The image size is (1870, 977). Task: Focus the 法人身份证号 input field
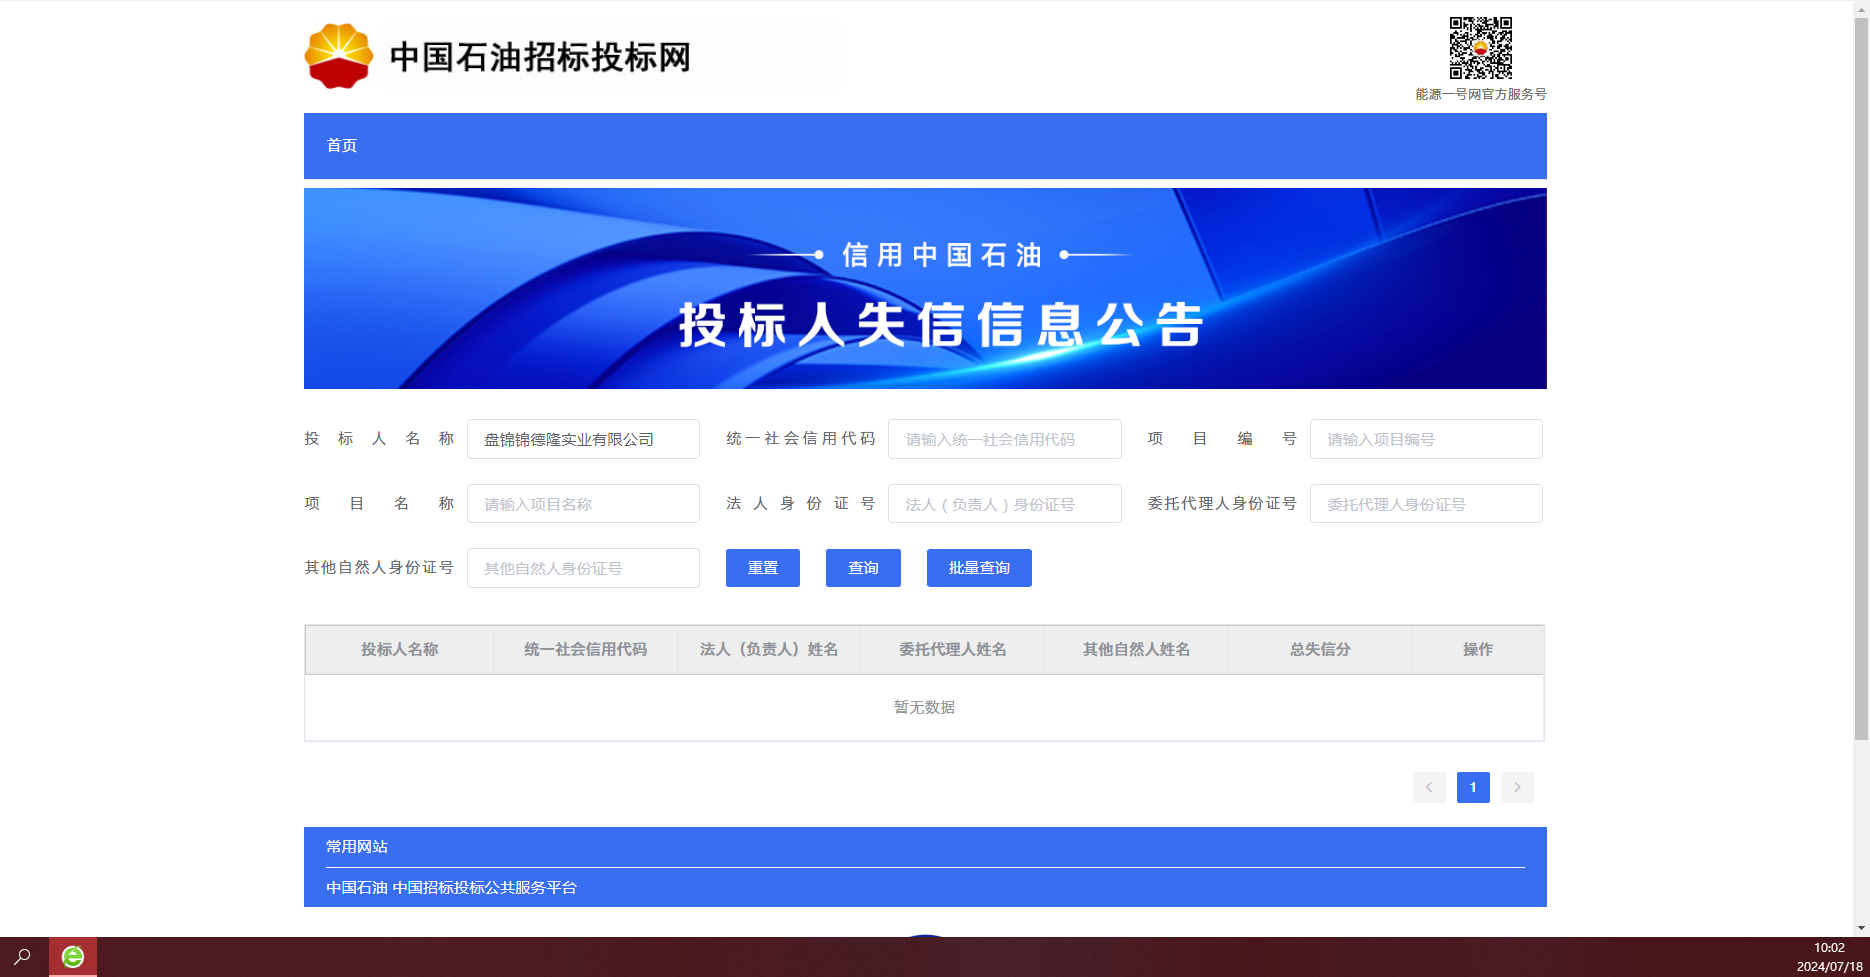point(1005,504)
